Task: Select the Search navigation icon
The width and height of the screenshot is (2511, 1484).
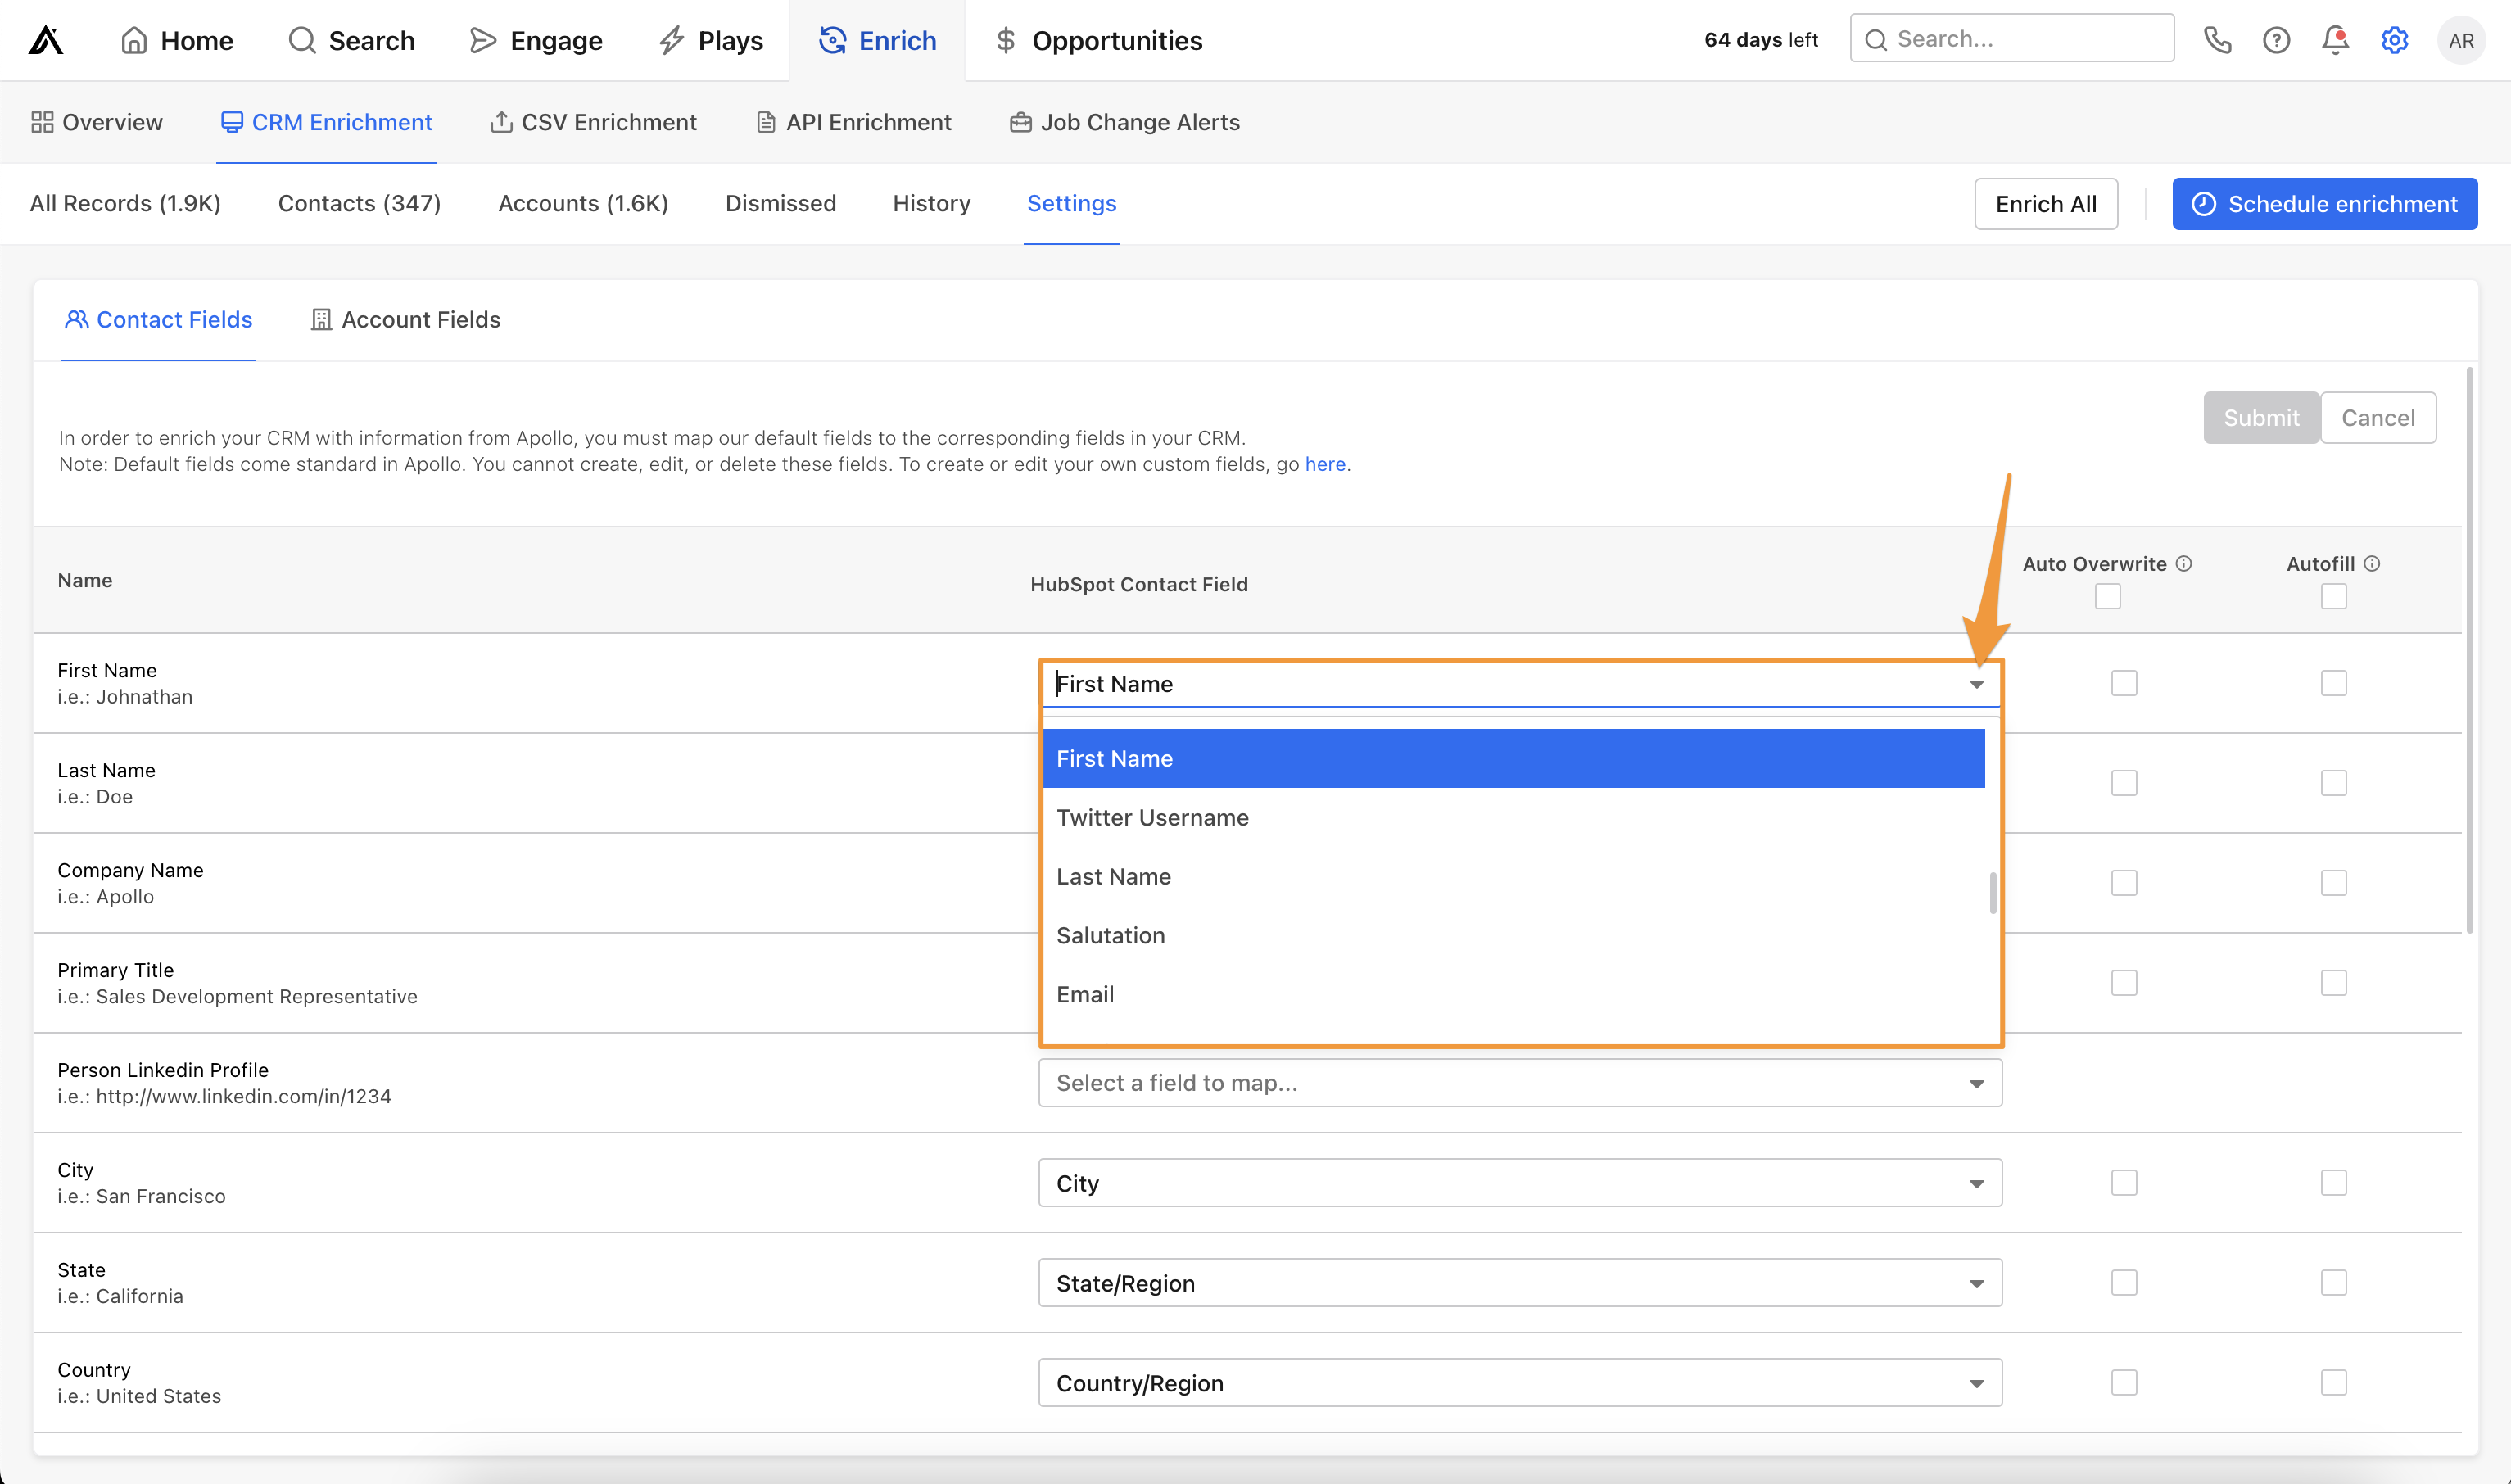Action: (x=301, y=40)
